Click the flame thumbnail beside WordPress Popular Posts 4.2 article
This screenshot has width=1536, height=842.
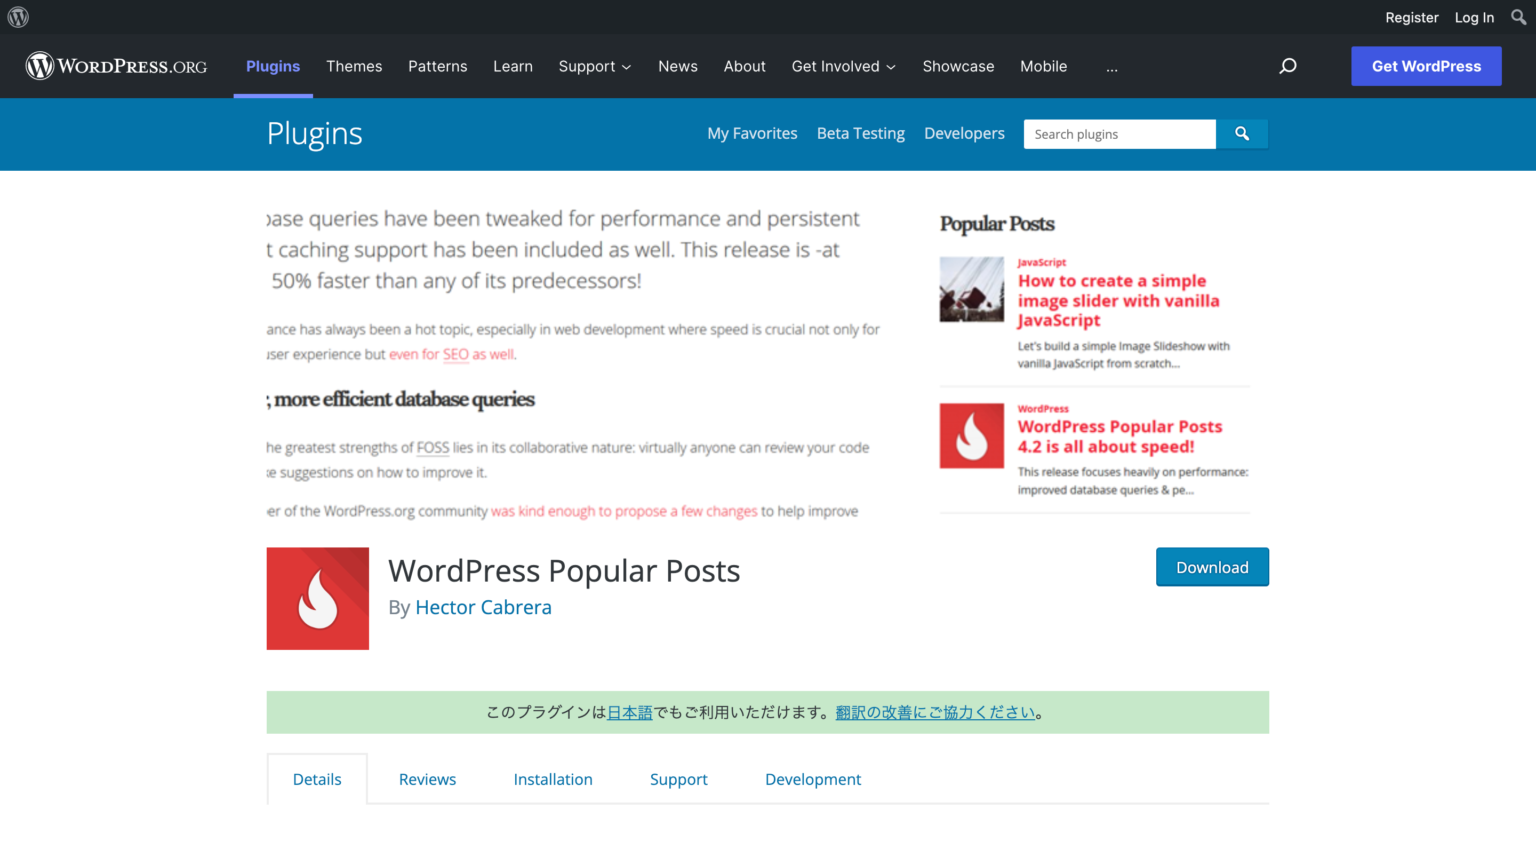(971, 436)
